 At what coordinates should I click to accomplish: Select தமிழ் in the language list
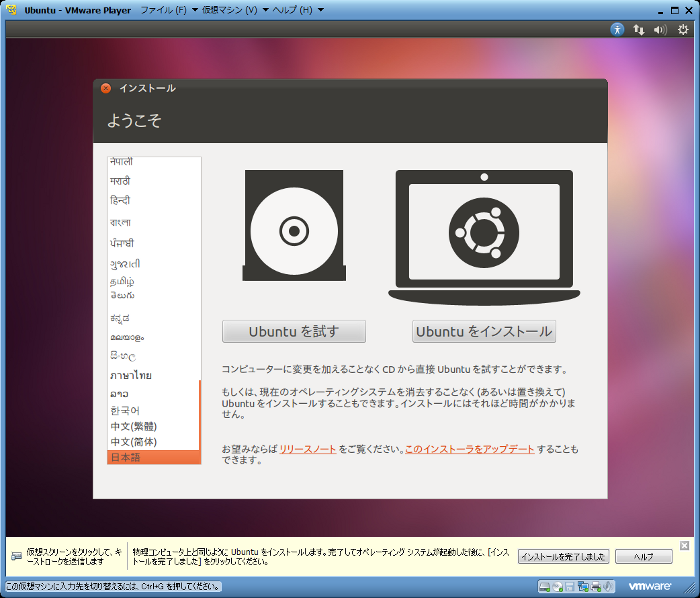coord(154,281)
